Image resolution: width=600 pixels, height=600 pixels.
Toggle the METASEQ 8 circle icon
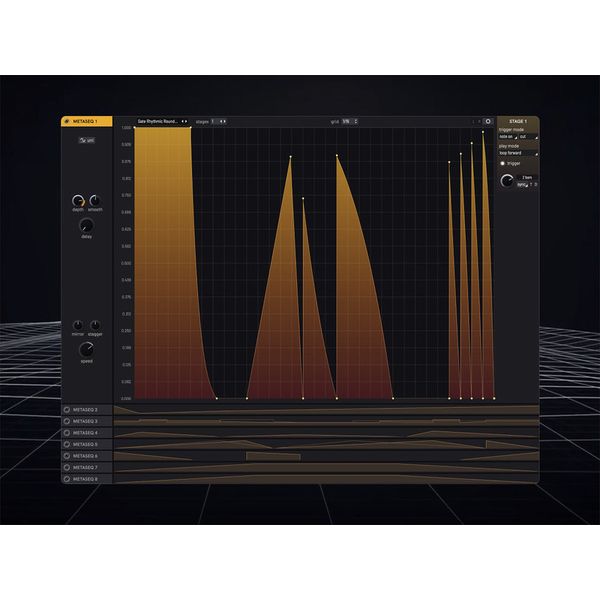67,479
